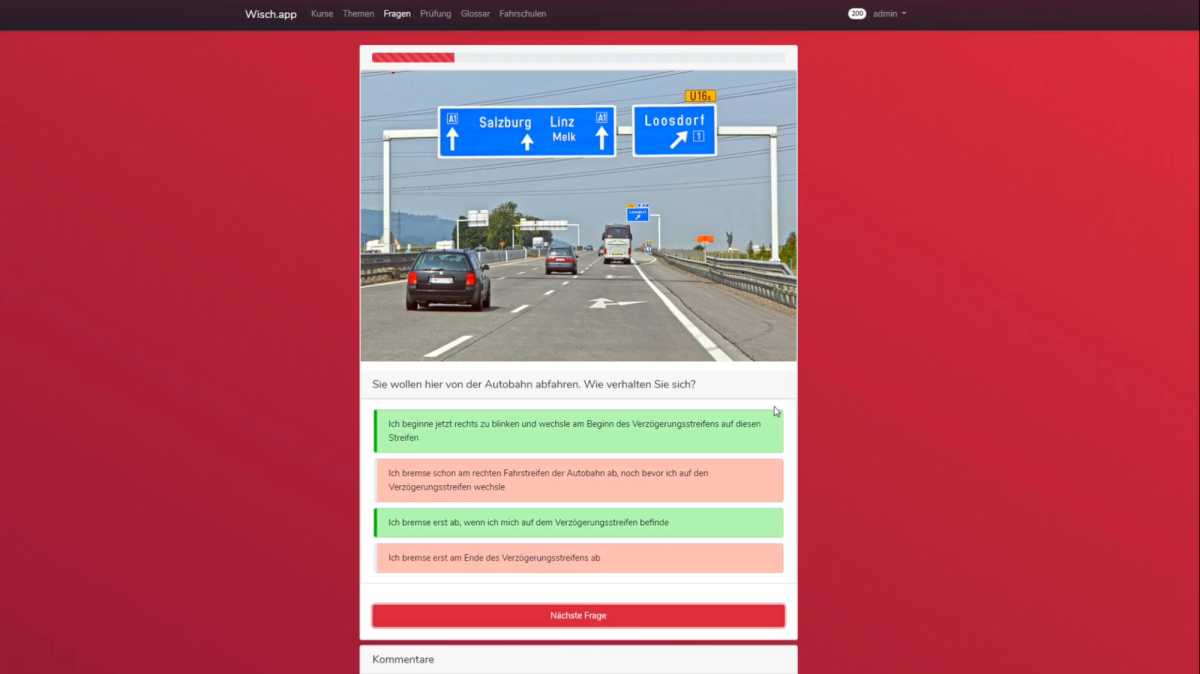This screenshot has height=674, width=1200.
Task: Select answer 'Ich bremse erst am Ende des Verzögerungsstreifens ab'
Action: click(x=579, y=558)
